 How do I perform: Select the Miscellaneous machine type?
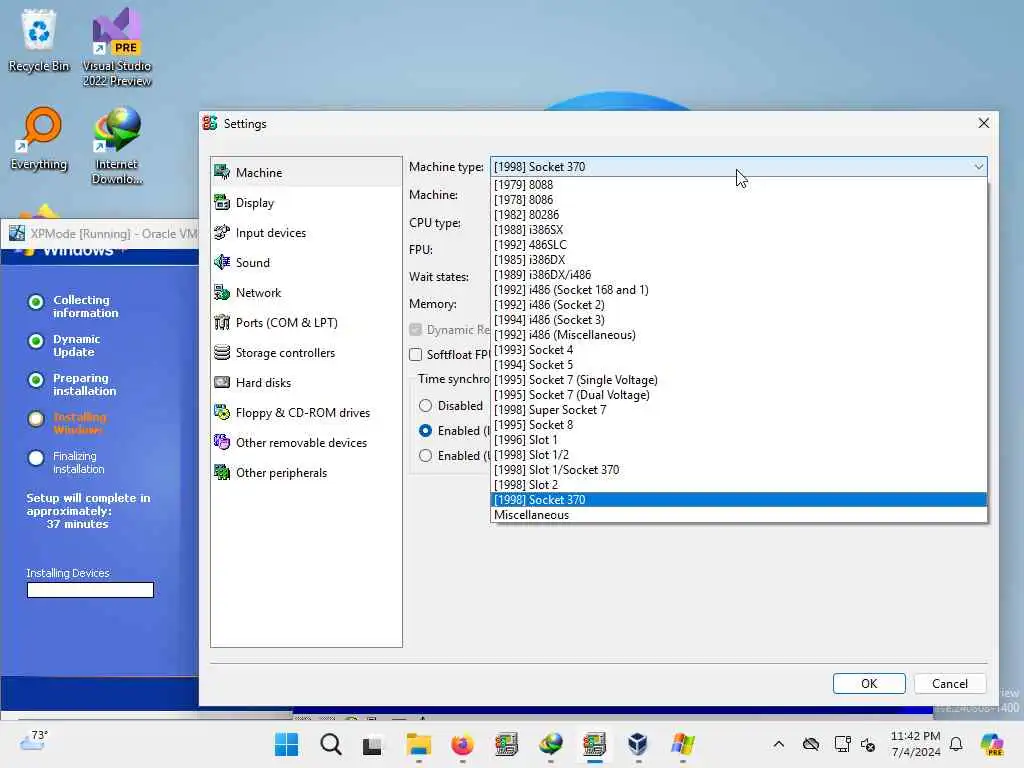point(739,515)
